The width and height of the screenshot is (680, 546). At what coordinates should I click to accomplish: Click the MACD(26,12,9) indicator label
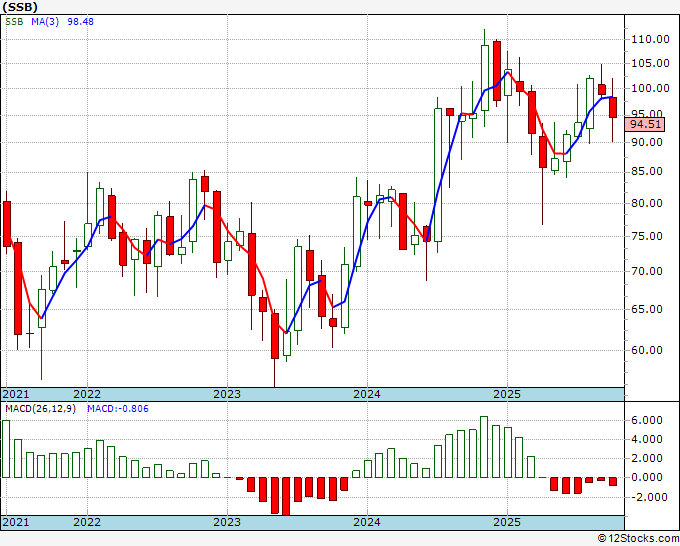click(40, 409)
